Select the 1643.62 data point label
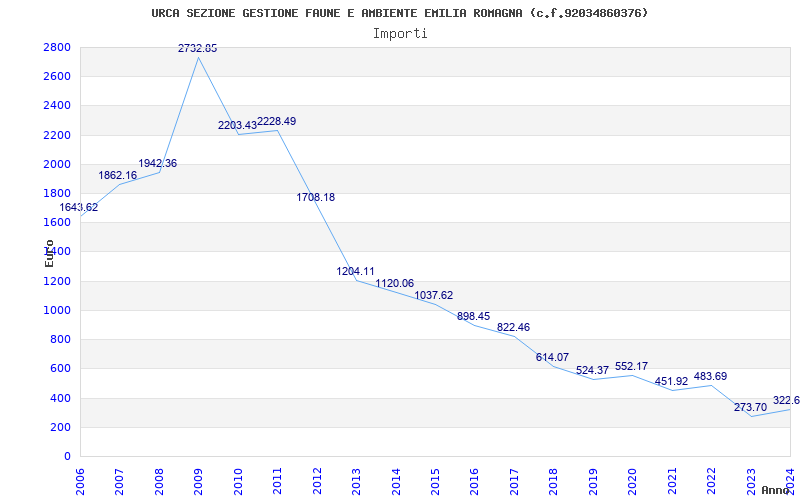This screenshot has height=500, width=800. pyautogui.click(x=79, y=208)
